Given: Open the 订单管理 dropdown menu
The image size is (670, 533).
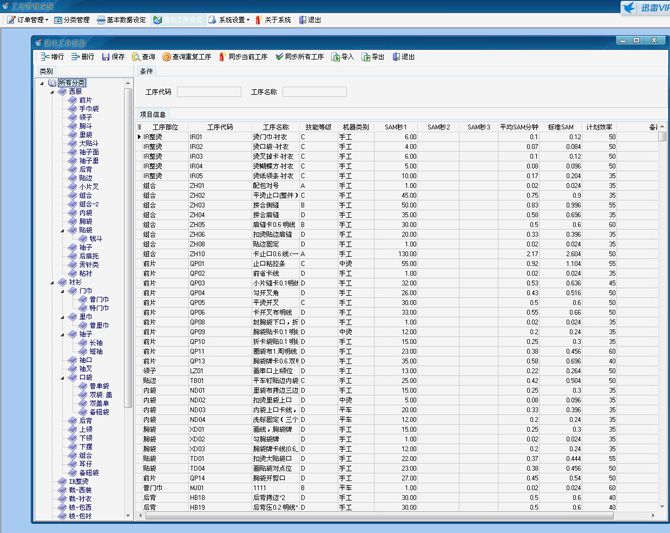Looking at the screenshot, I should pos(26,20).
